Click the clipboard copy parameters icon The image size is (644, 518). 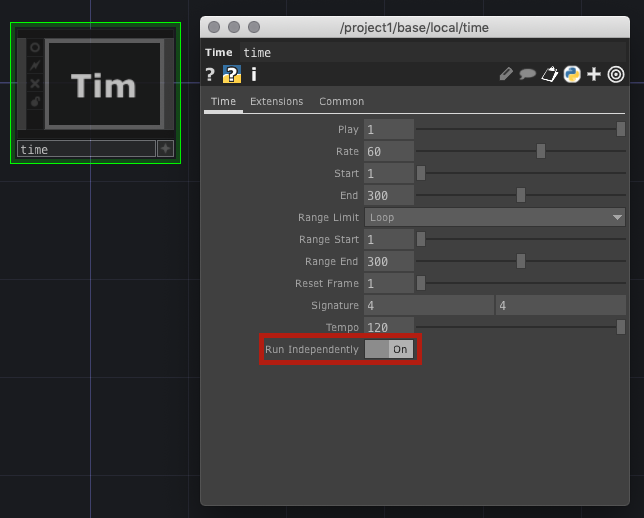pyautogui.click(x=550, y=74)
